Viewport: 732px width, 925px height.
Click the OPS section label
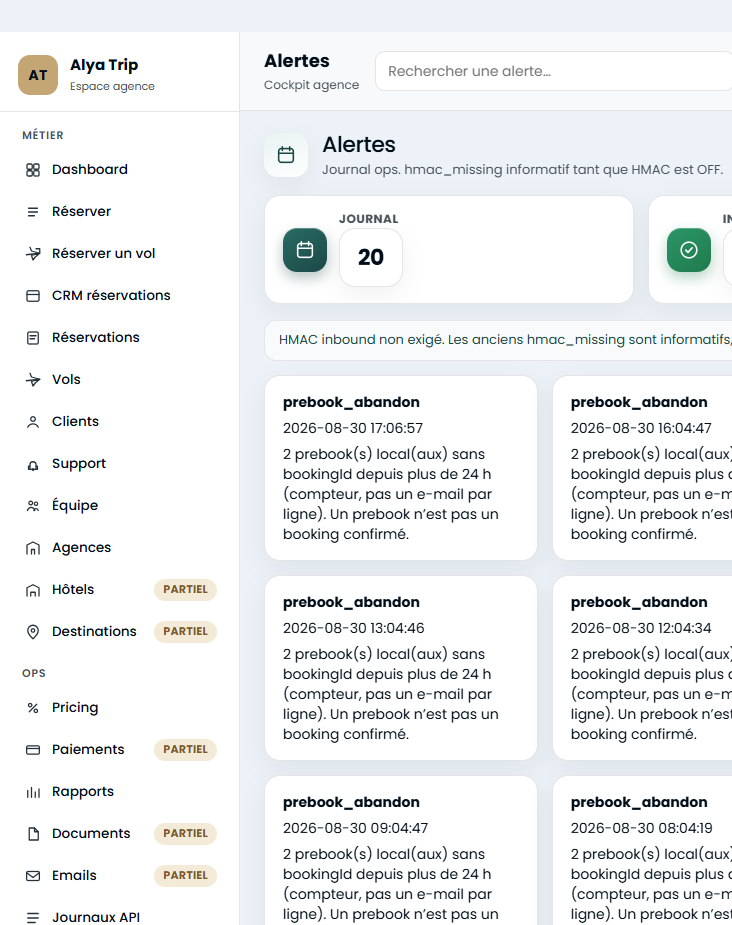pyautogui.click(x=34, y=674)
